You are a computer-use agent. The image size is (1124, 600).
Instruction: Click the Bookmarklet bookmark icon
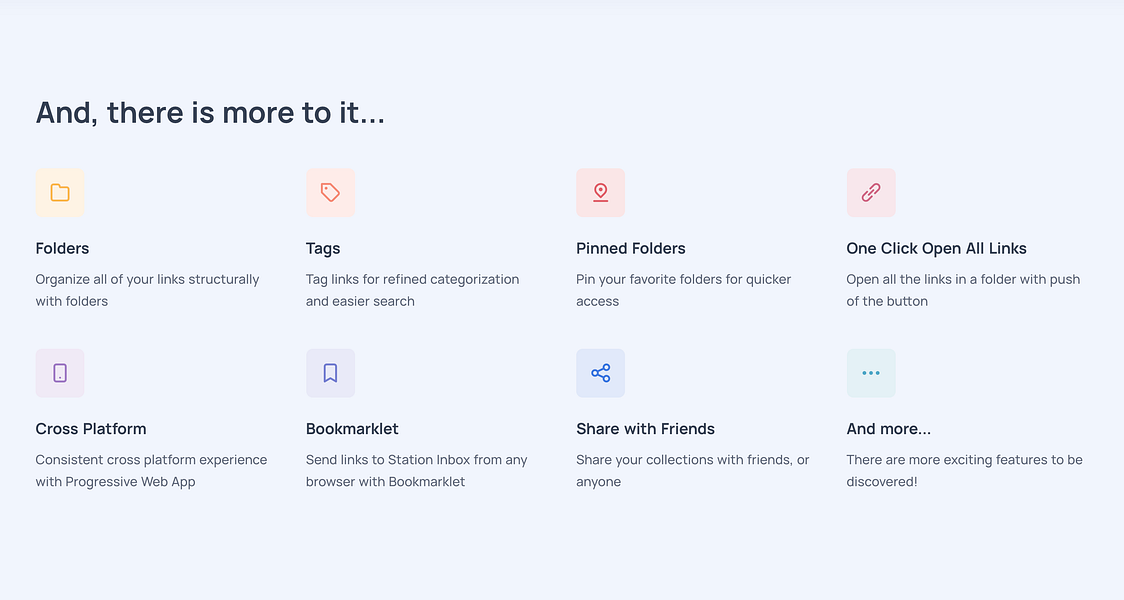[x=330, y=373]
